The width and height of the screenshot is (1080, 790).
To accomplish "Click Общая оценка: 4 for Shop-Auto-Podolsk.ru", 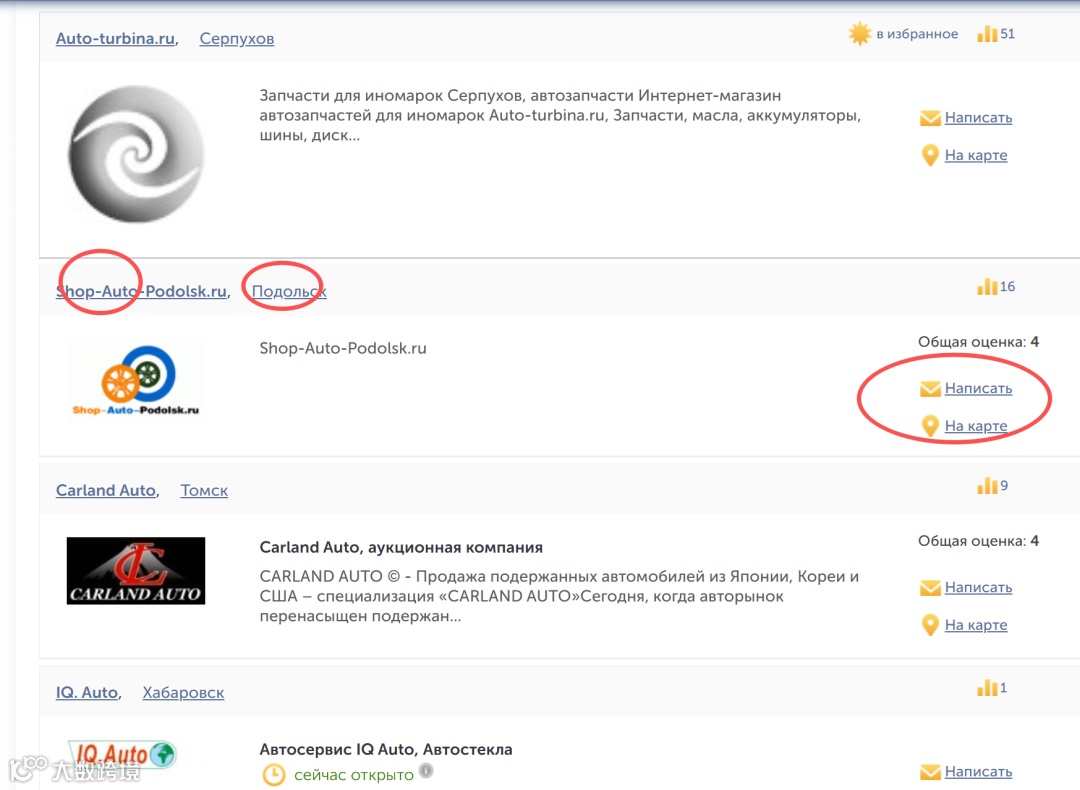I will click(x=978, y=342).
